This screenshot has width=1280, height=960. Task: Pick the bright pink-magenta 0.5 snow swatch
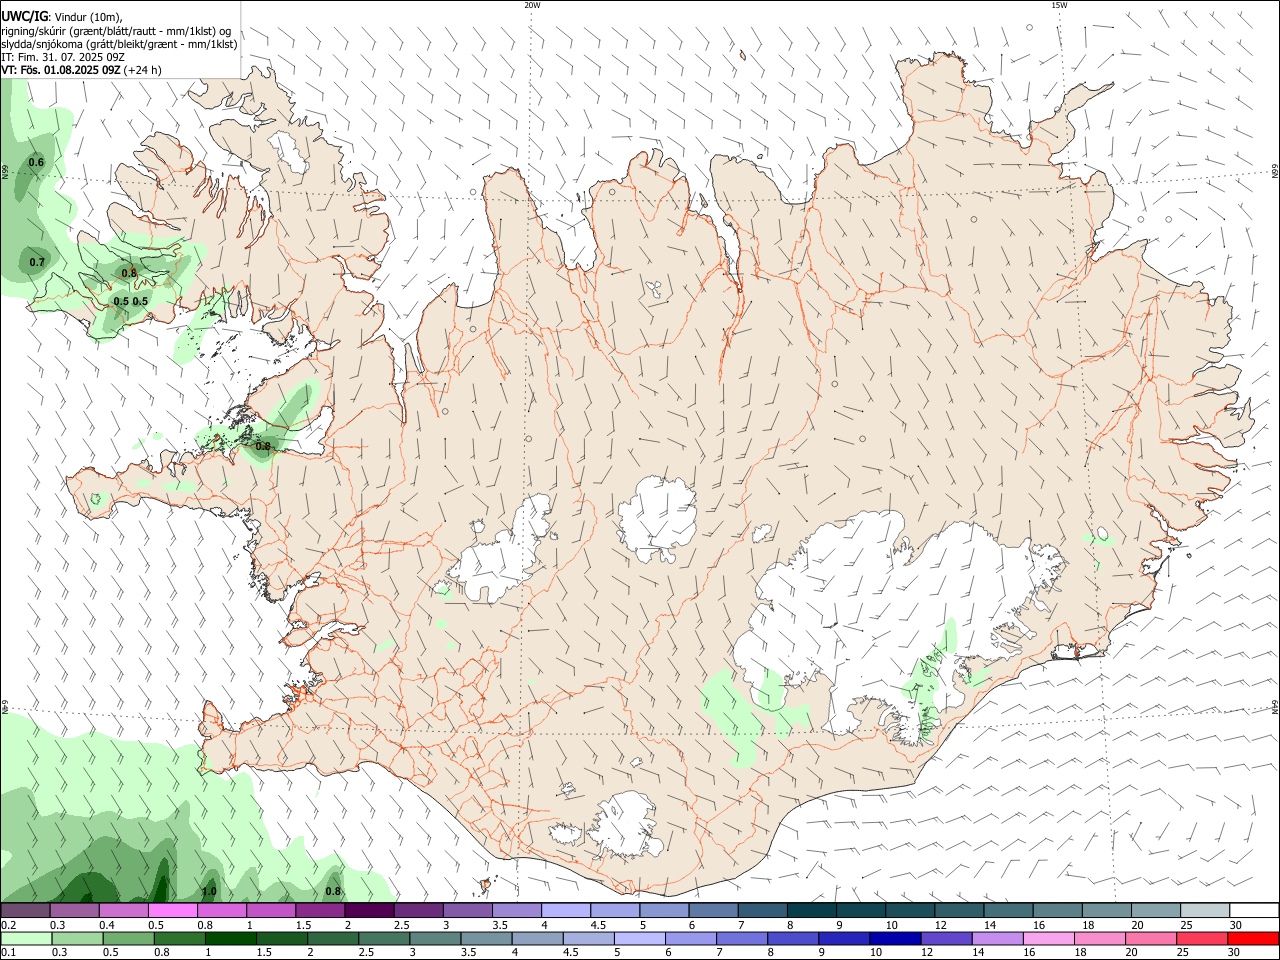[x=172, y=911]
